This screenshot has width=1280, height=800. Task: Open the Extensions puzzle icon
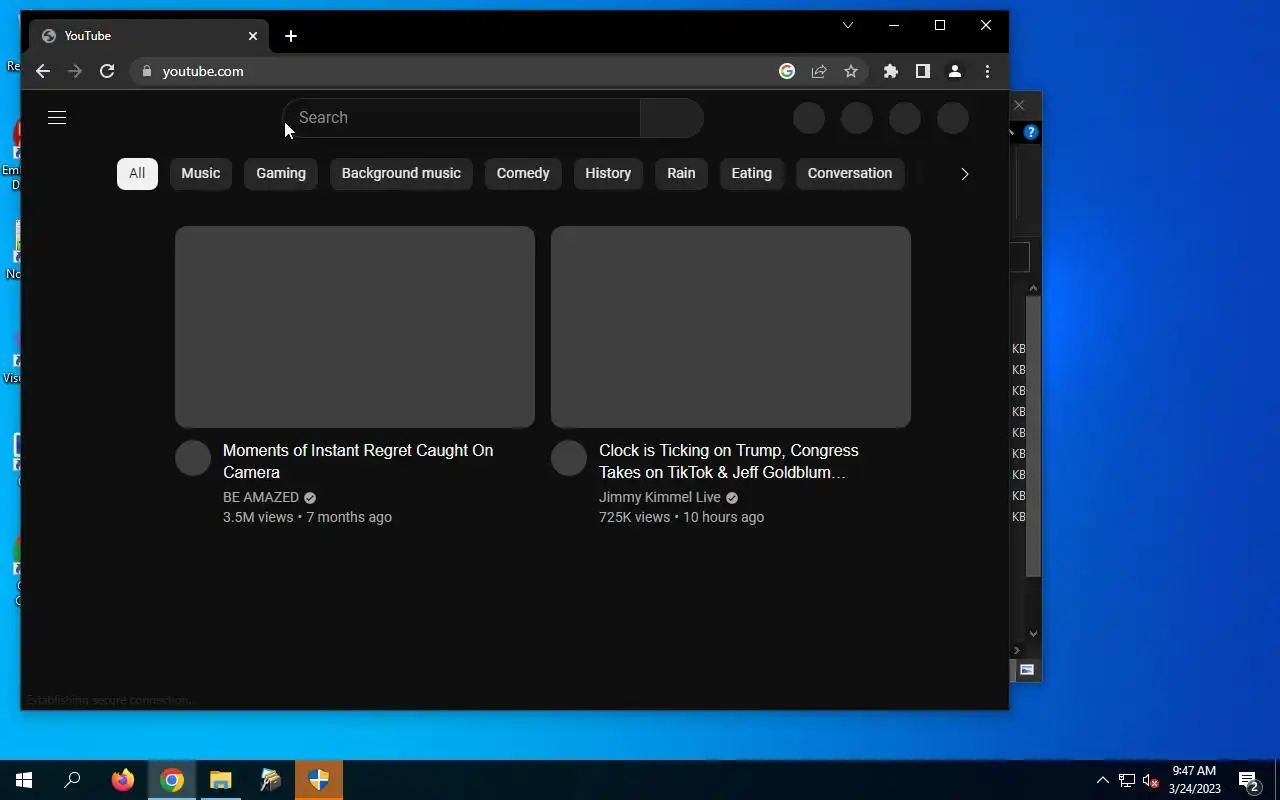(x=891, y=71)
